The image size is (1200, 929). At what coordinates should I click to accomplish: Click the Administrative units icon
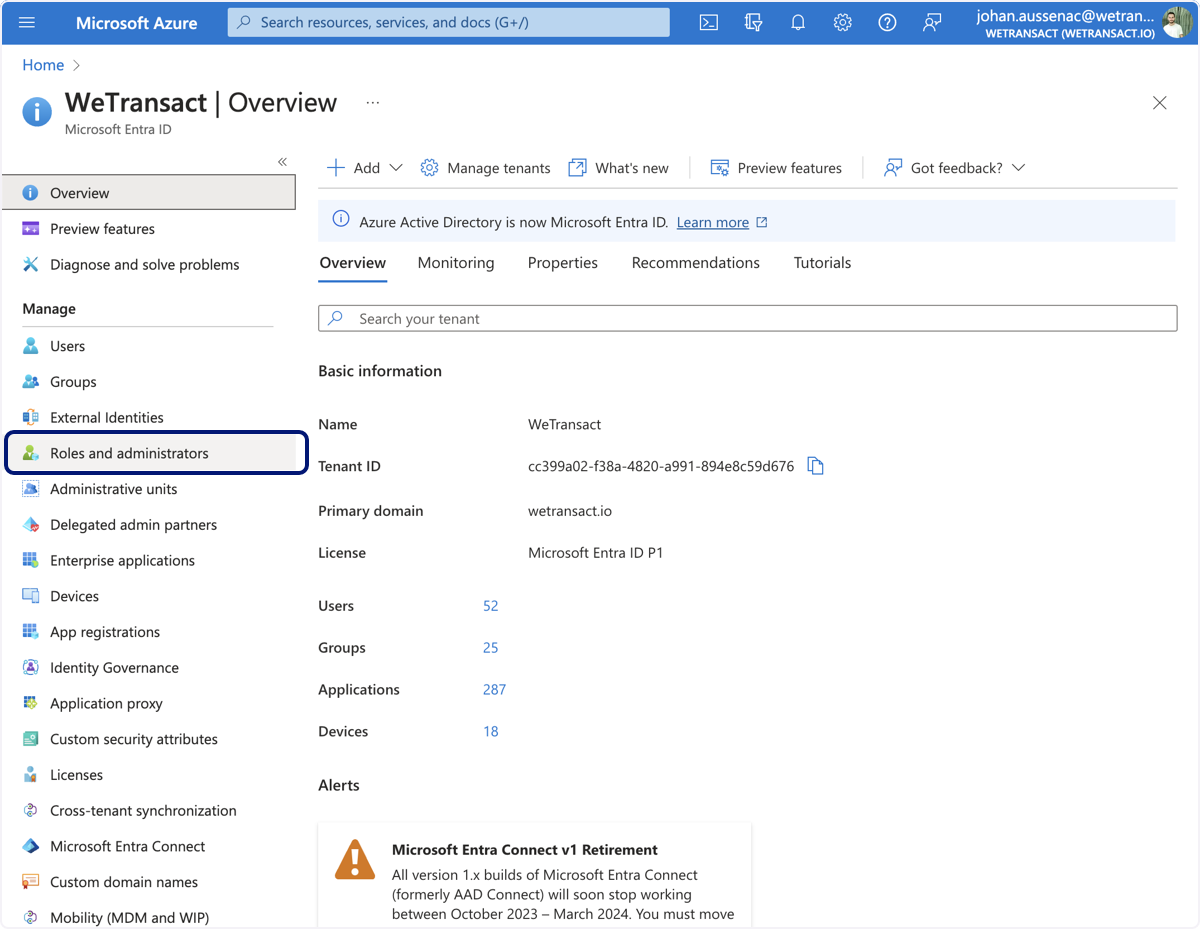coord(31,489)
